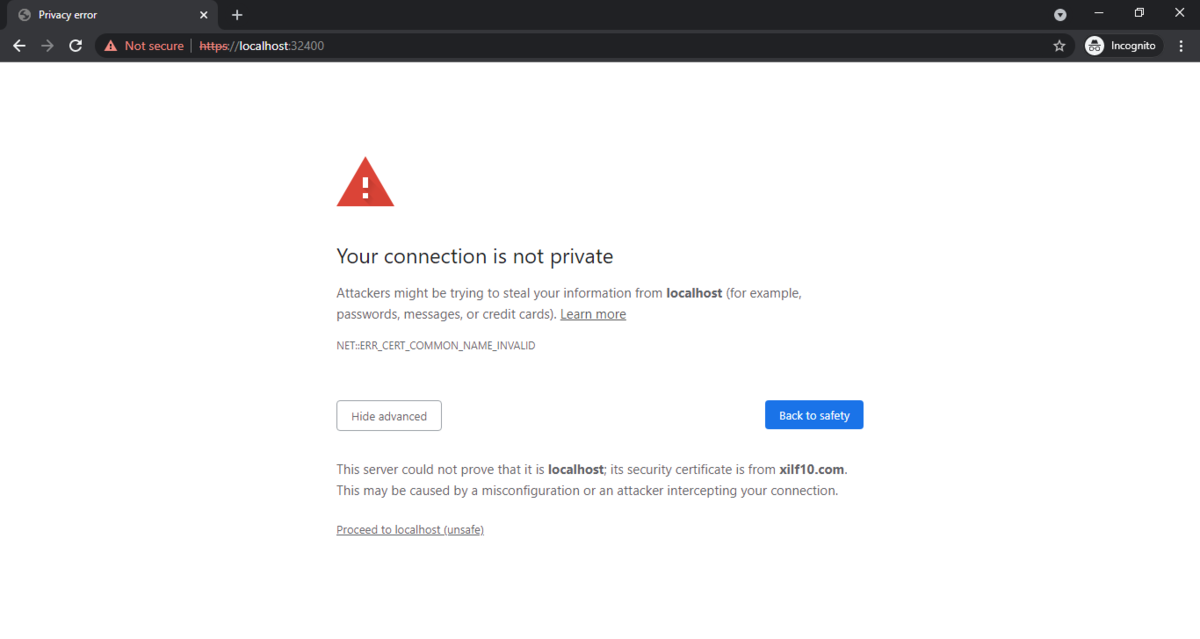The height and width of the screenshot is (639, 1200).
Task: Click the address bar URL field
Action: pos(600,46)
